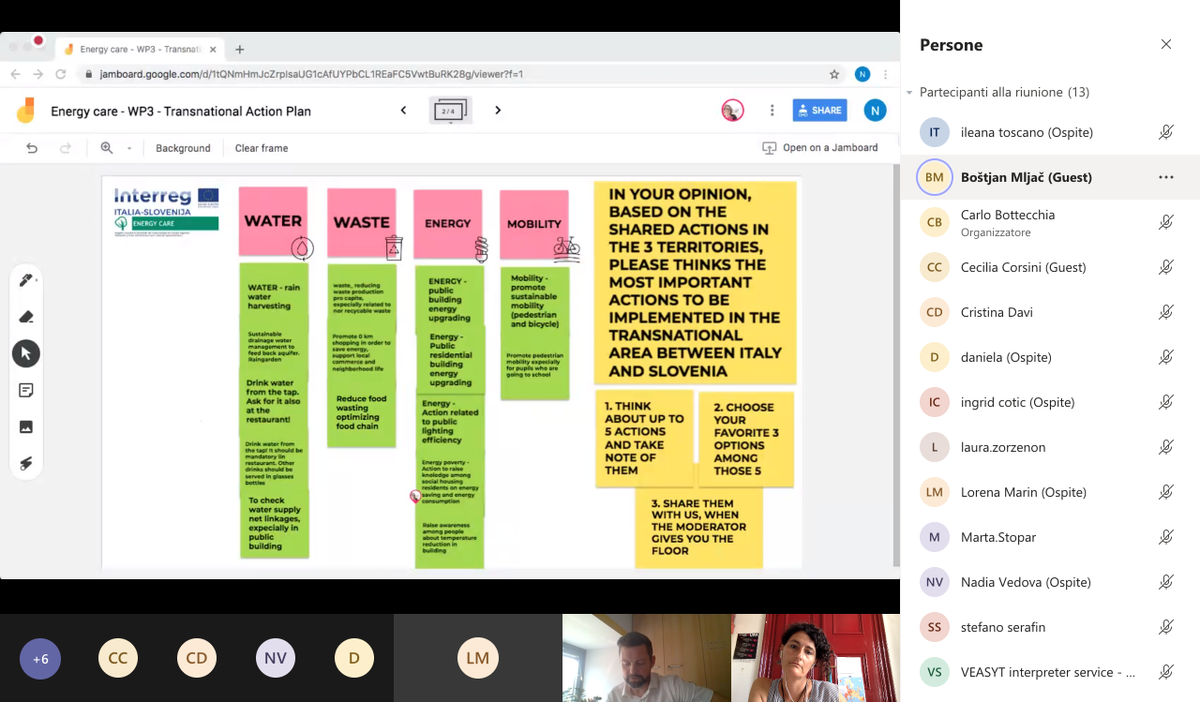Activate the Select arrow tool
Screen dimensions: 1200x702
click(x=27, y=353)
